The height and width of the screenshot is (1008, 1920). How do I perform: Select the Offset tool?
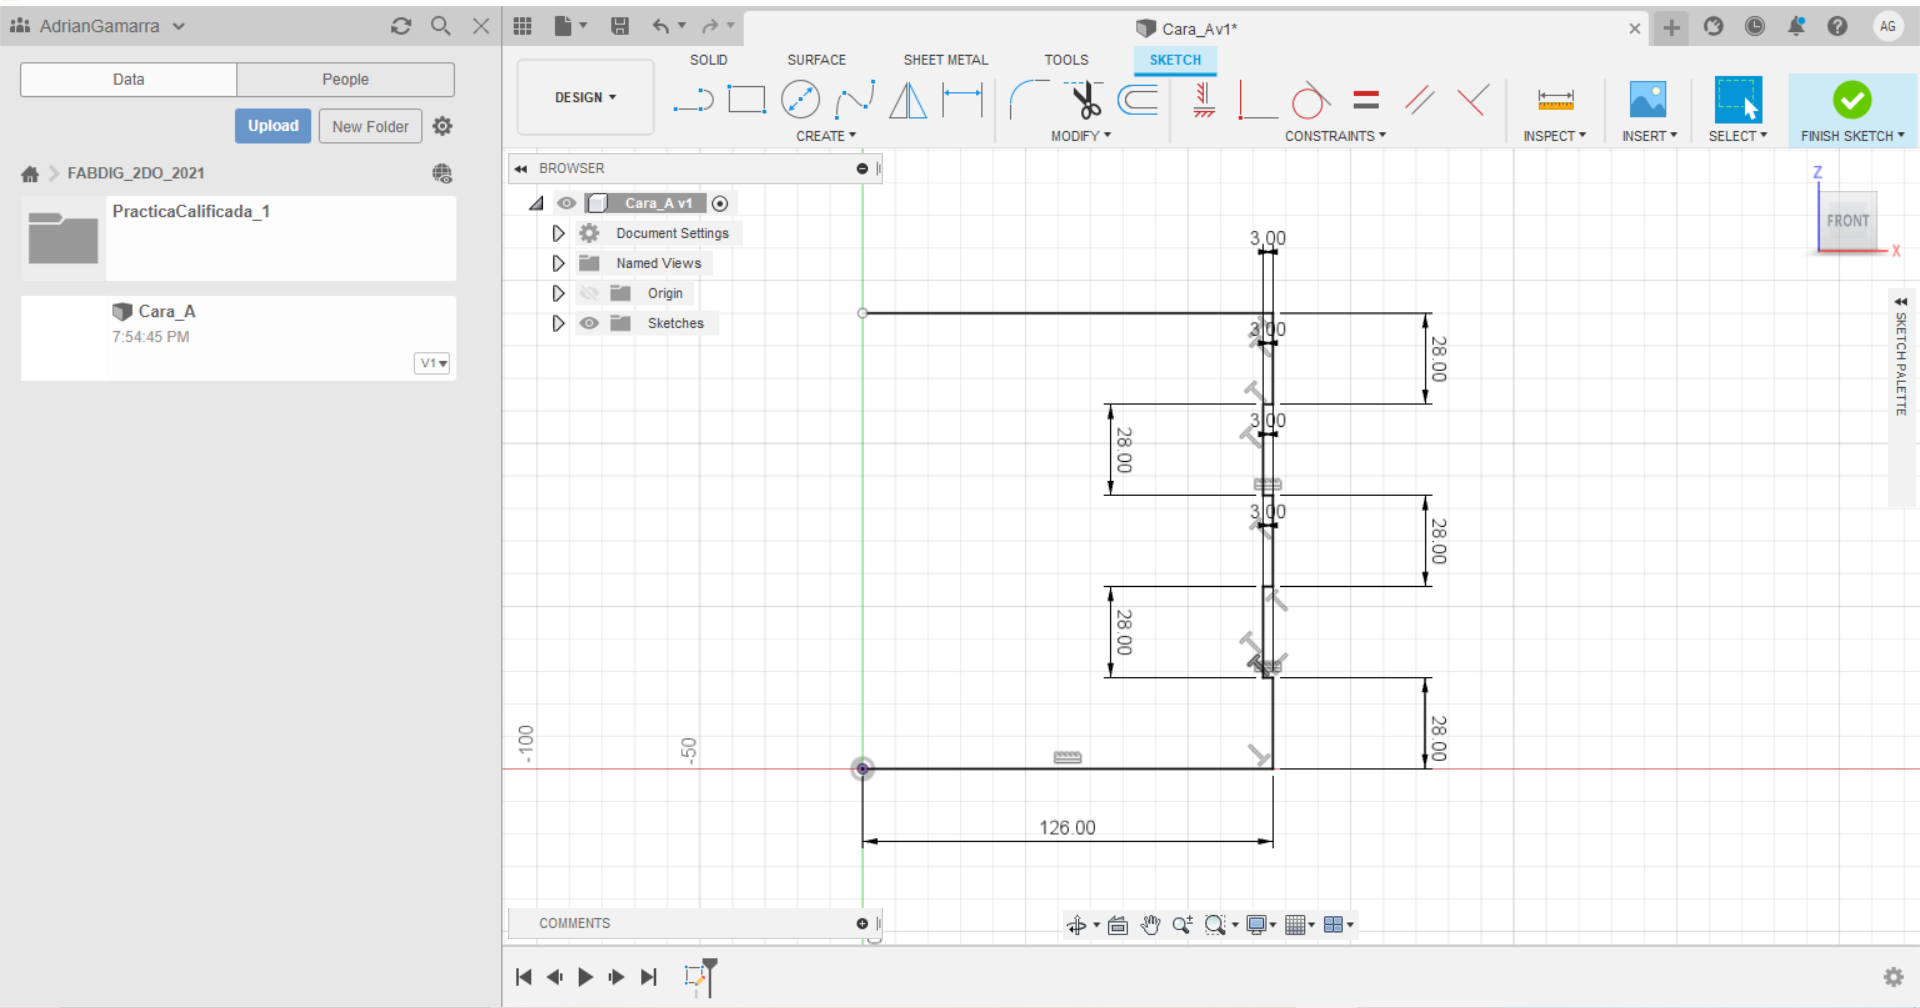(x=1138, y=100)
